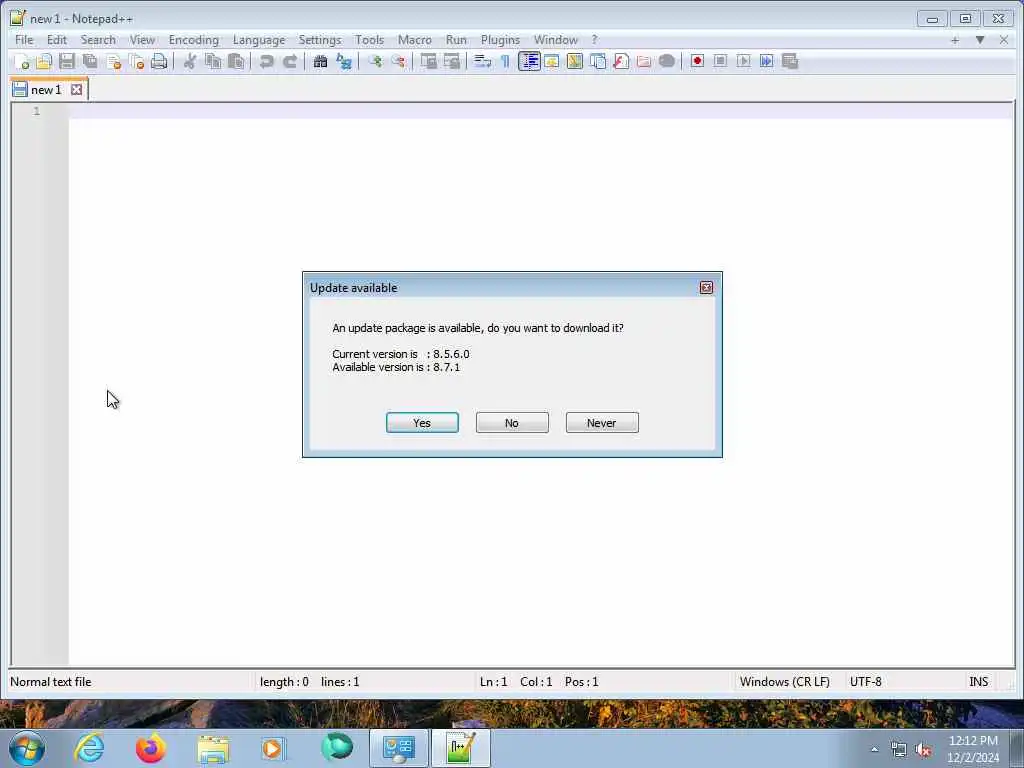This screenshot has width=1024, height=768.
Task: Open the Settings menu
Action: coord(320,40)
